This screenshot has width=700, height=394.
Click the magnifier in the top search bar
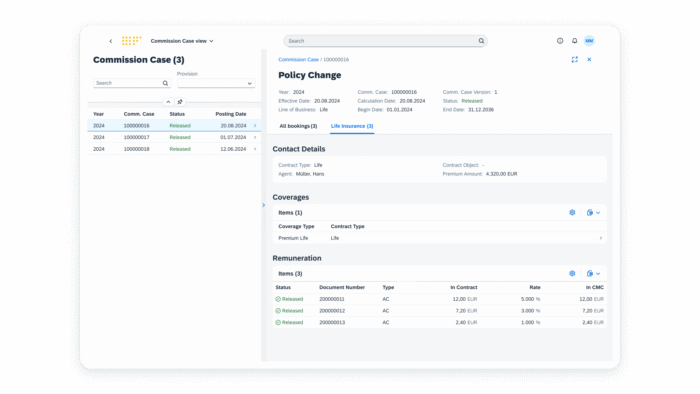coord(481,41)
